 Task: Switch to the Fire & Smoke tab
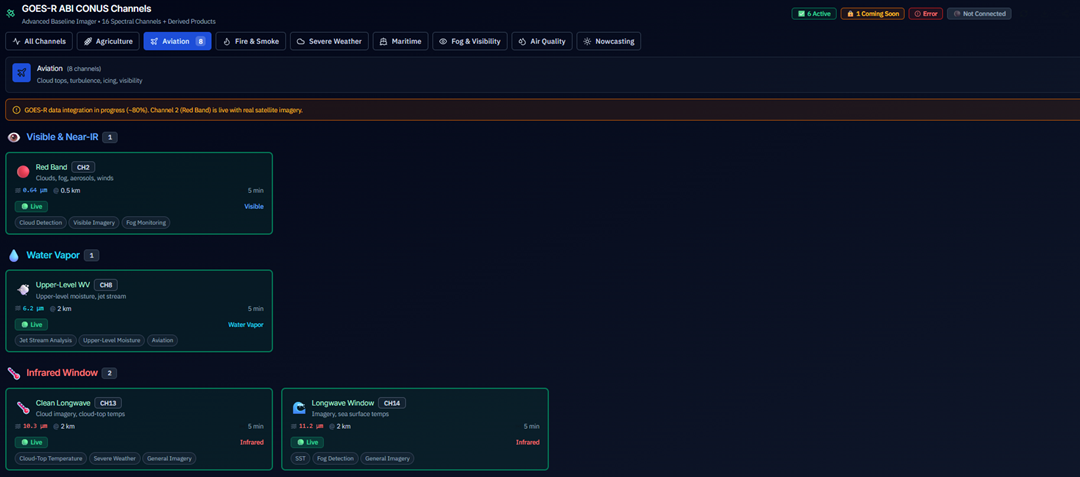tap(250, 41)
